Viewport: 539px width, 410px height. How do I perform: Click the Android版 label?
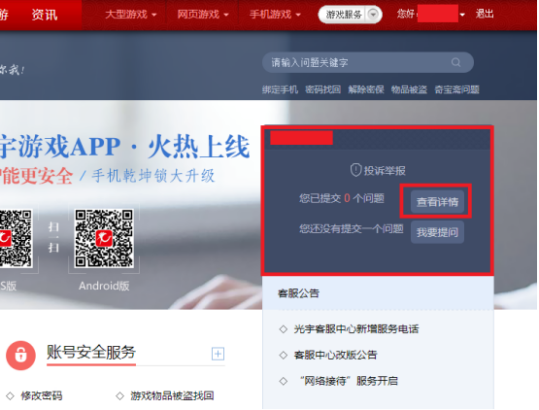pos(104,286)
